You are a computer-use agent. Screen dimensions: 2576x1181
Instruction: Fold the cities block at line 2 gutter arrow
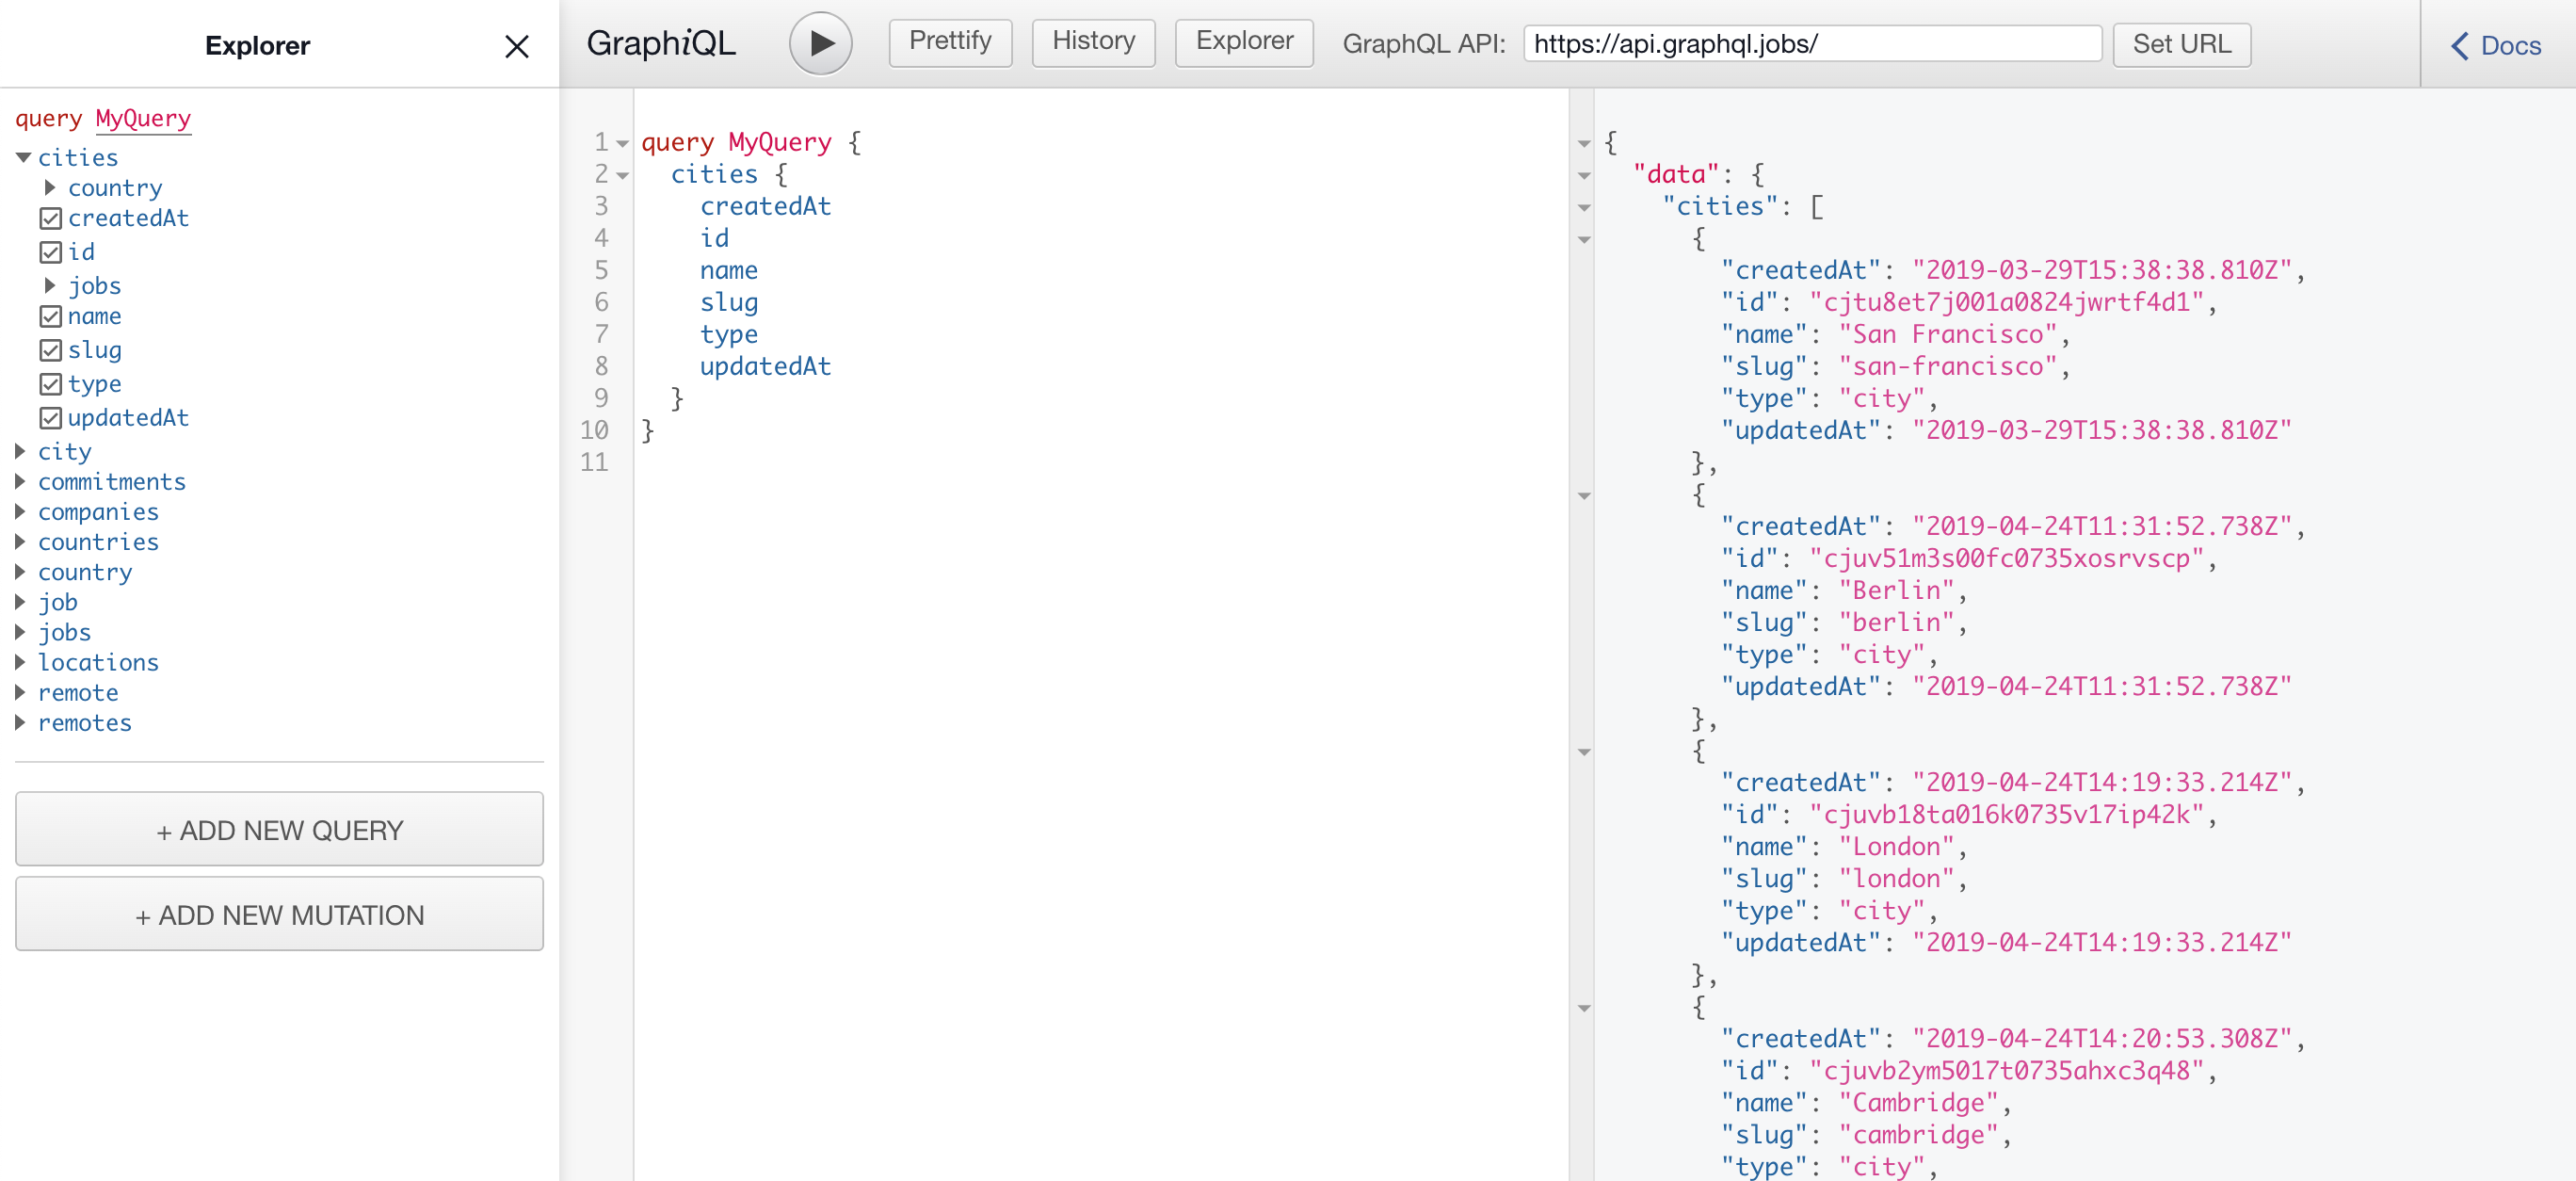(x=623, y=176)
